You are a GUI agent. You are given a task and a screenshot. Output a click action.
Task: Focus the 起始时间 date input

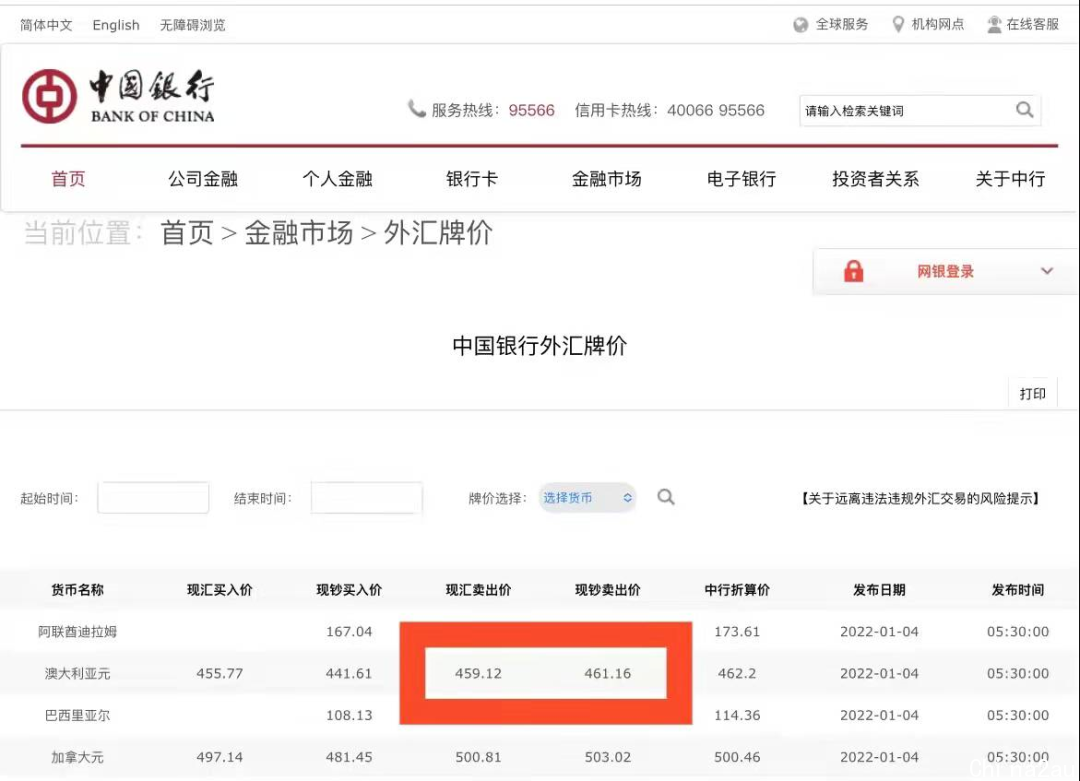point(153,497)
